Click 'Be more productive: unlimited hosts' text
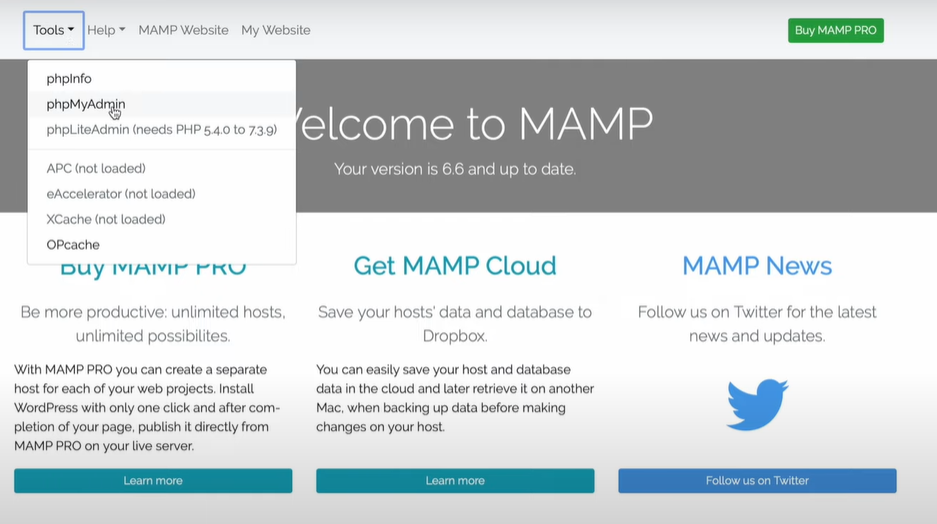 point(153,324)
